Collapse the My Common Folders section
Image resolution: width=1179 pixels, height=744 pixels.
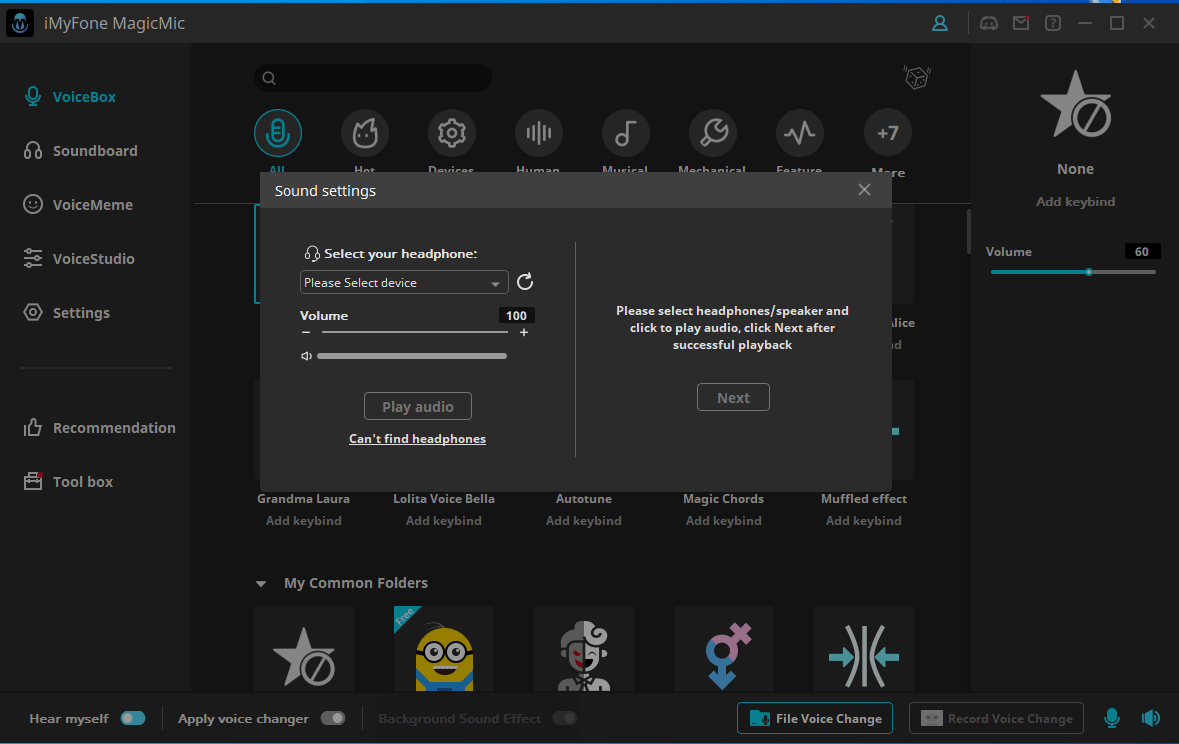coord(261,584)
